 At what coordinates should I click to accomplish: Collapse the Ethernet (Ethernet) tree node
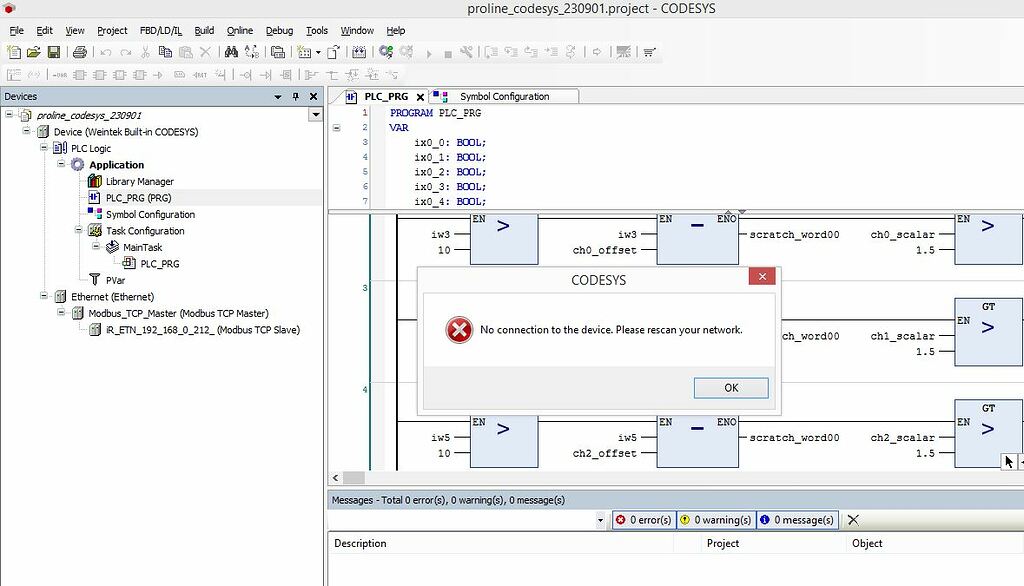tap(45, 297)
